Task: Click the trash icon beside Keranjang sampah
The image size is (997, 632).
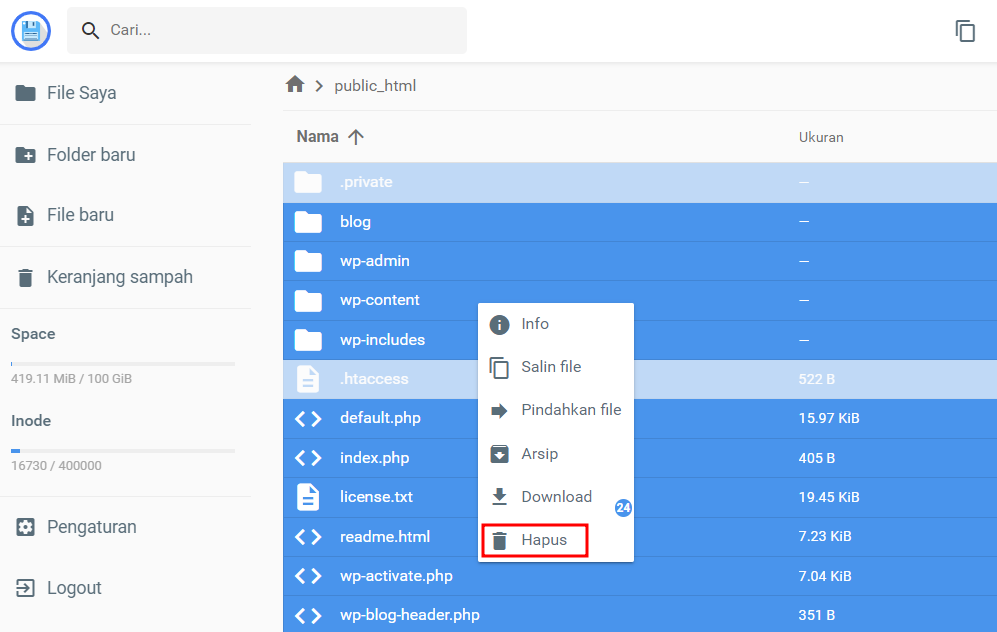Action: click(24, 276)
